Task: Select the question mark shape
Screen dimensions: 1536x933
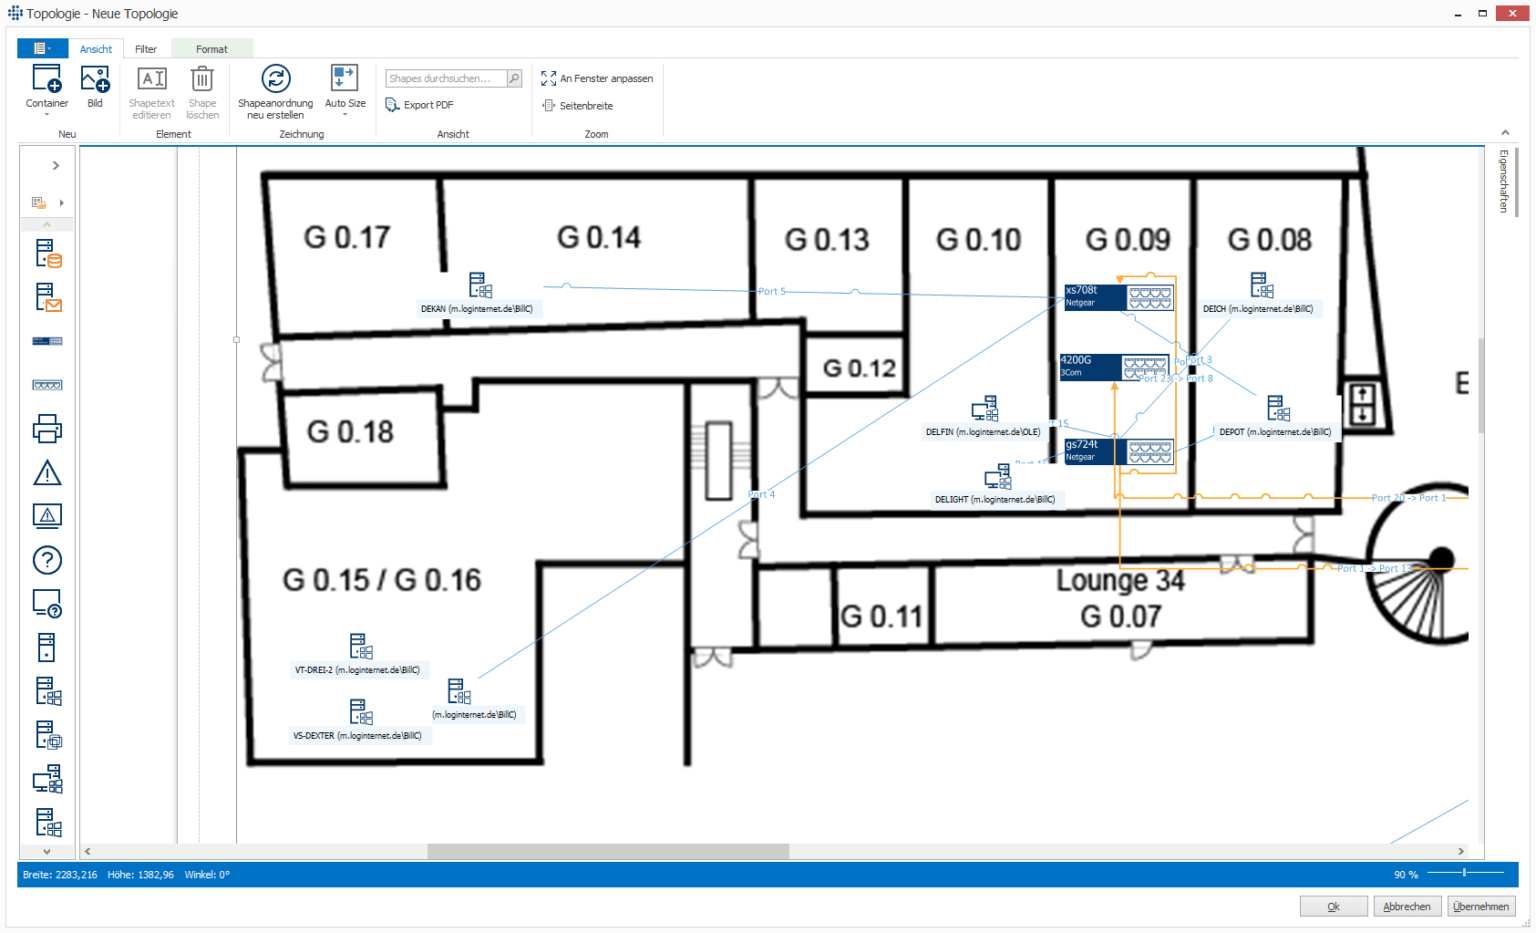Action: tap(47, 560)
